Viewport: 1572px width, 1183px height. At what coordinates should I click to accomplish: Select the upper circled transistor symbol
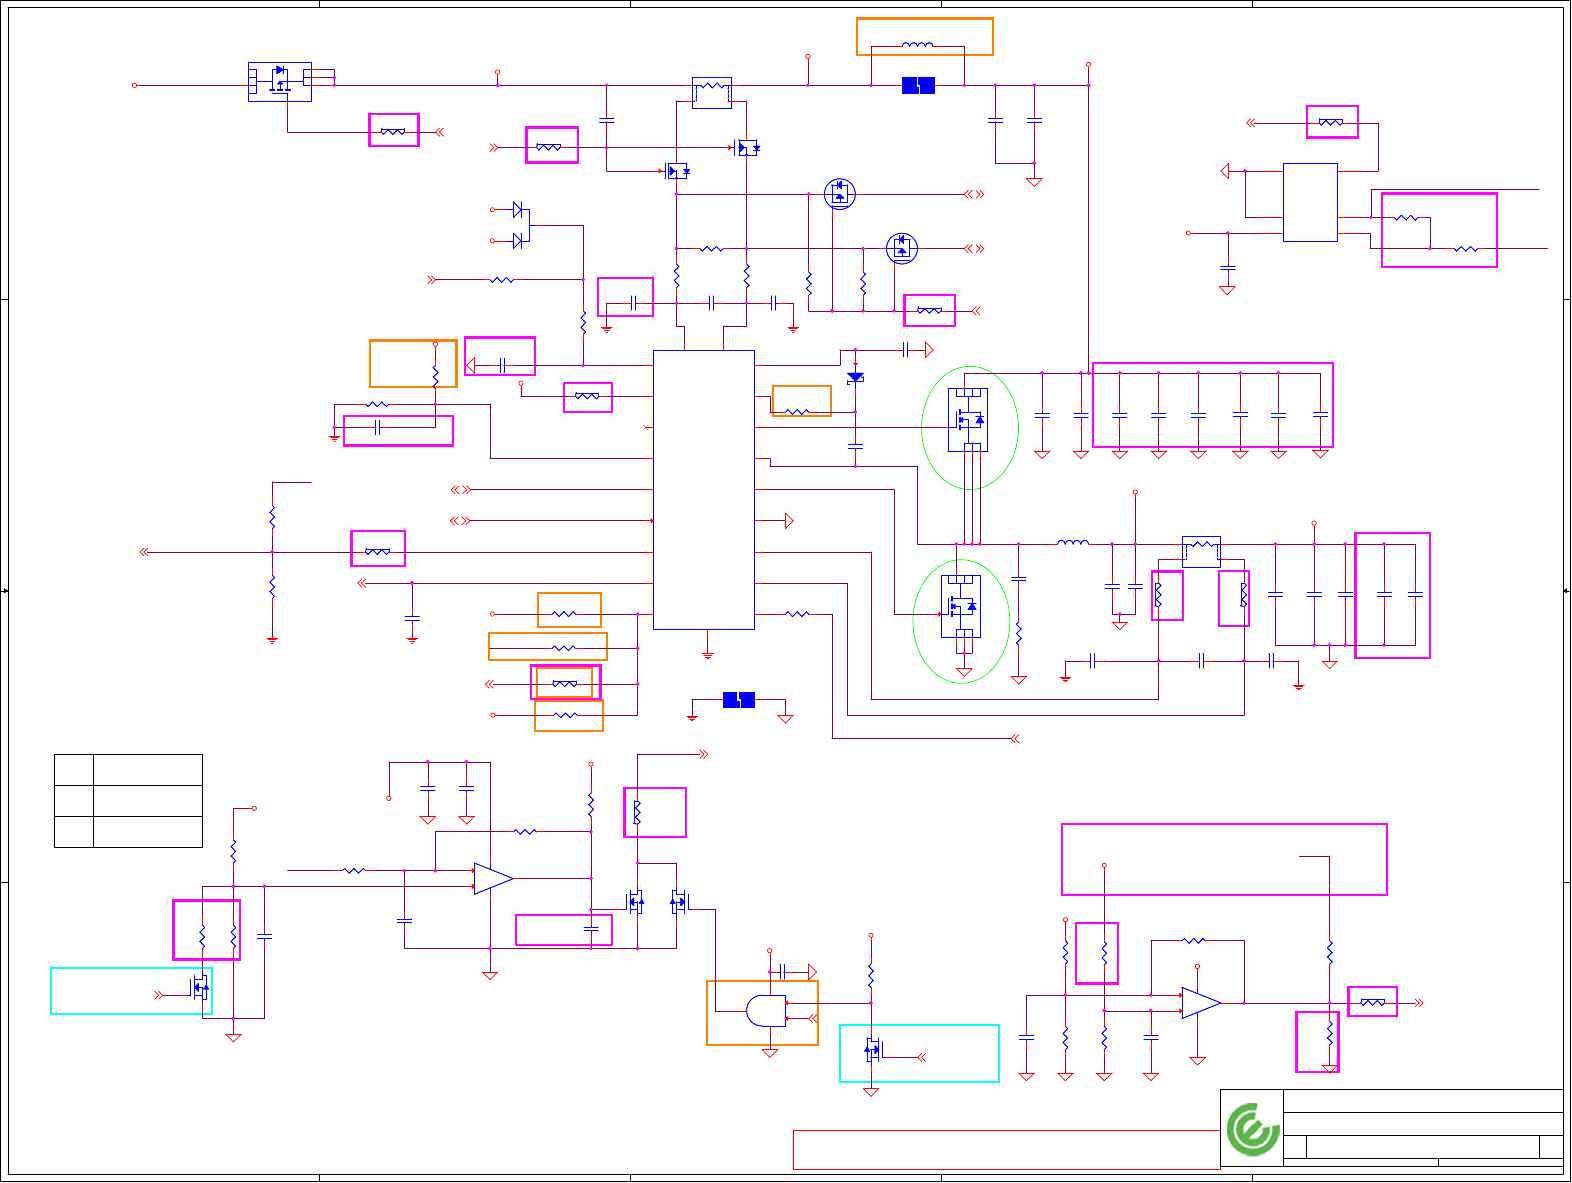click(x=840, y=194)
